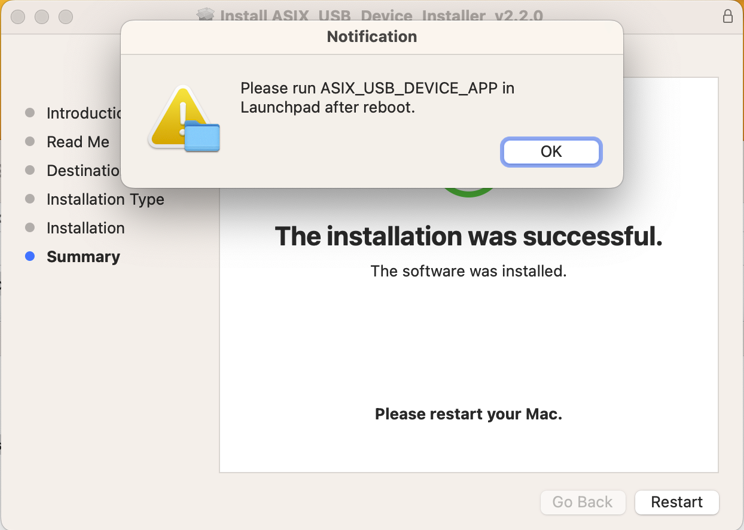Click the green success checkmark circle
Viewport: 744px width, 530px height.
pyautogui.click(x=468, y=192)
